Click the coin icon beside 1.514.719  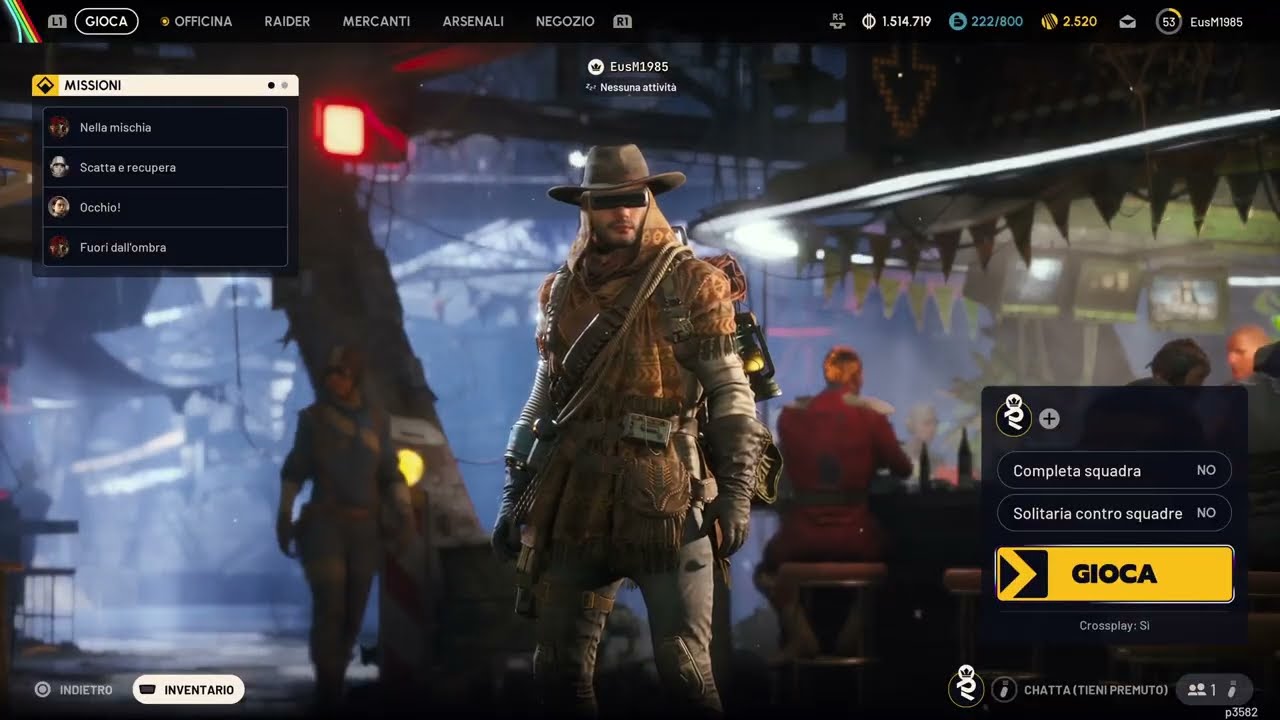869,21
